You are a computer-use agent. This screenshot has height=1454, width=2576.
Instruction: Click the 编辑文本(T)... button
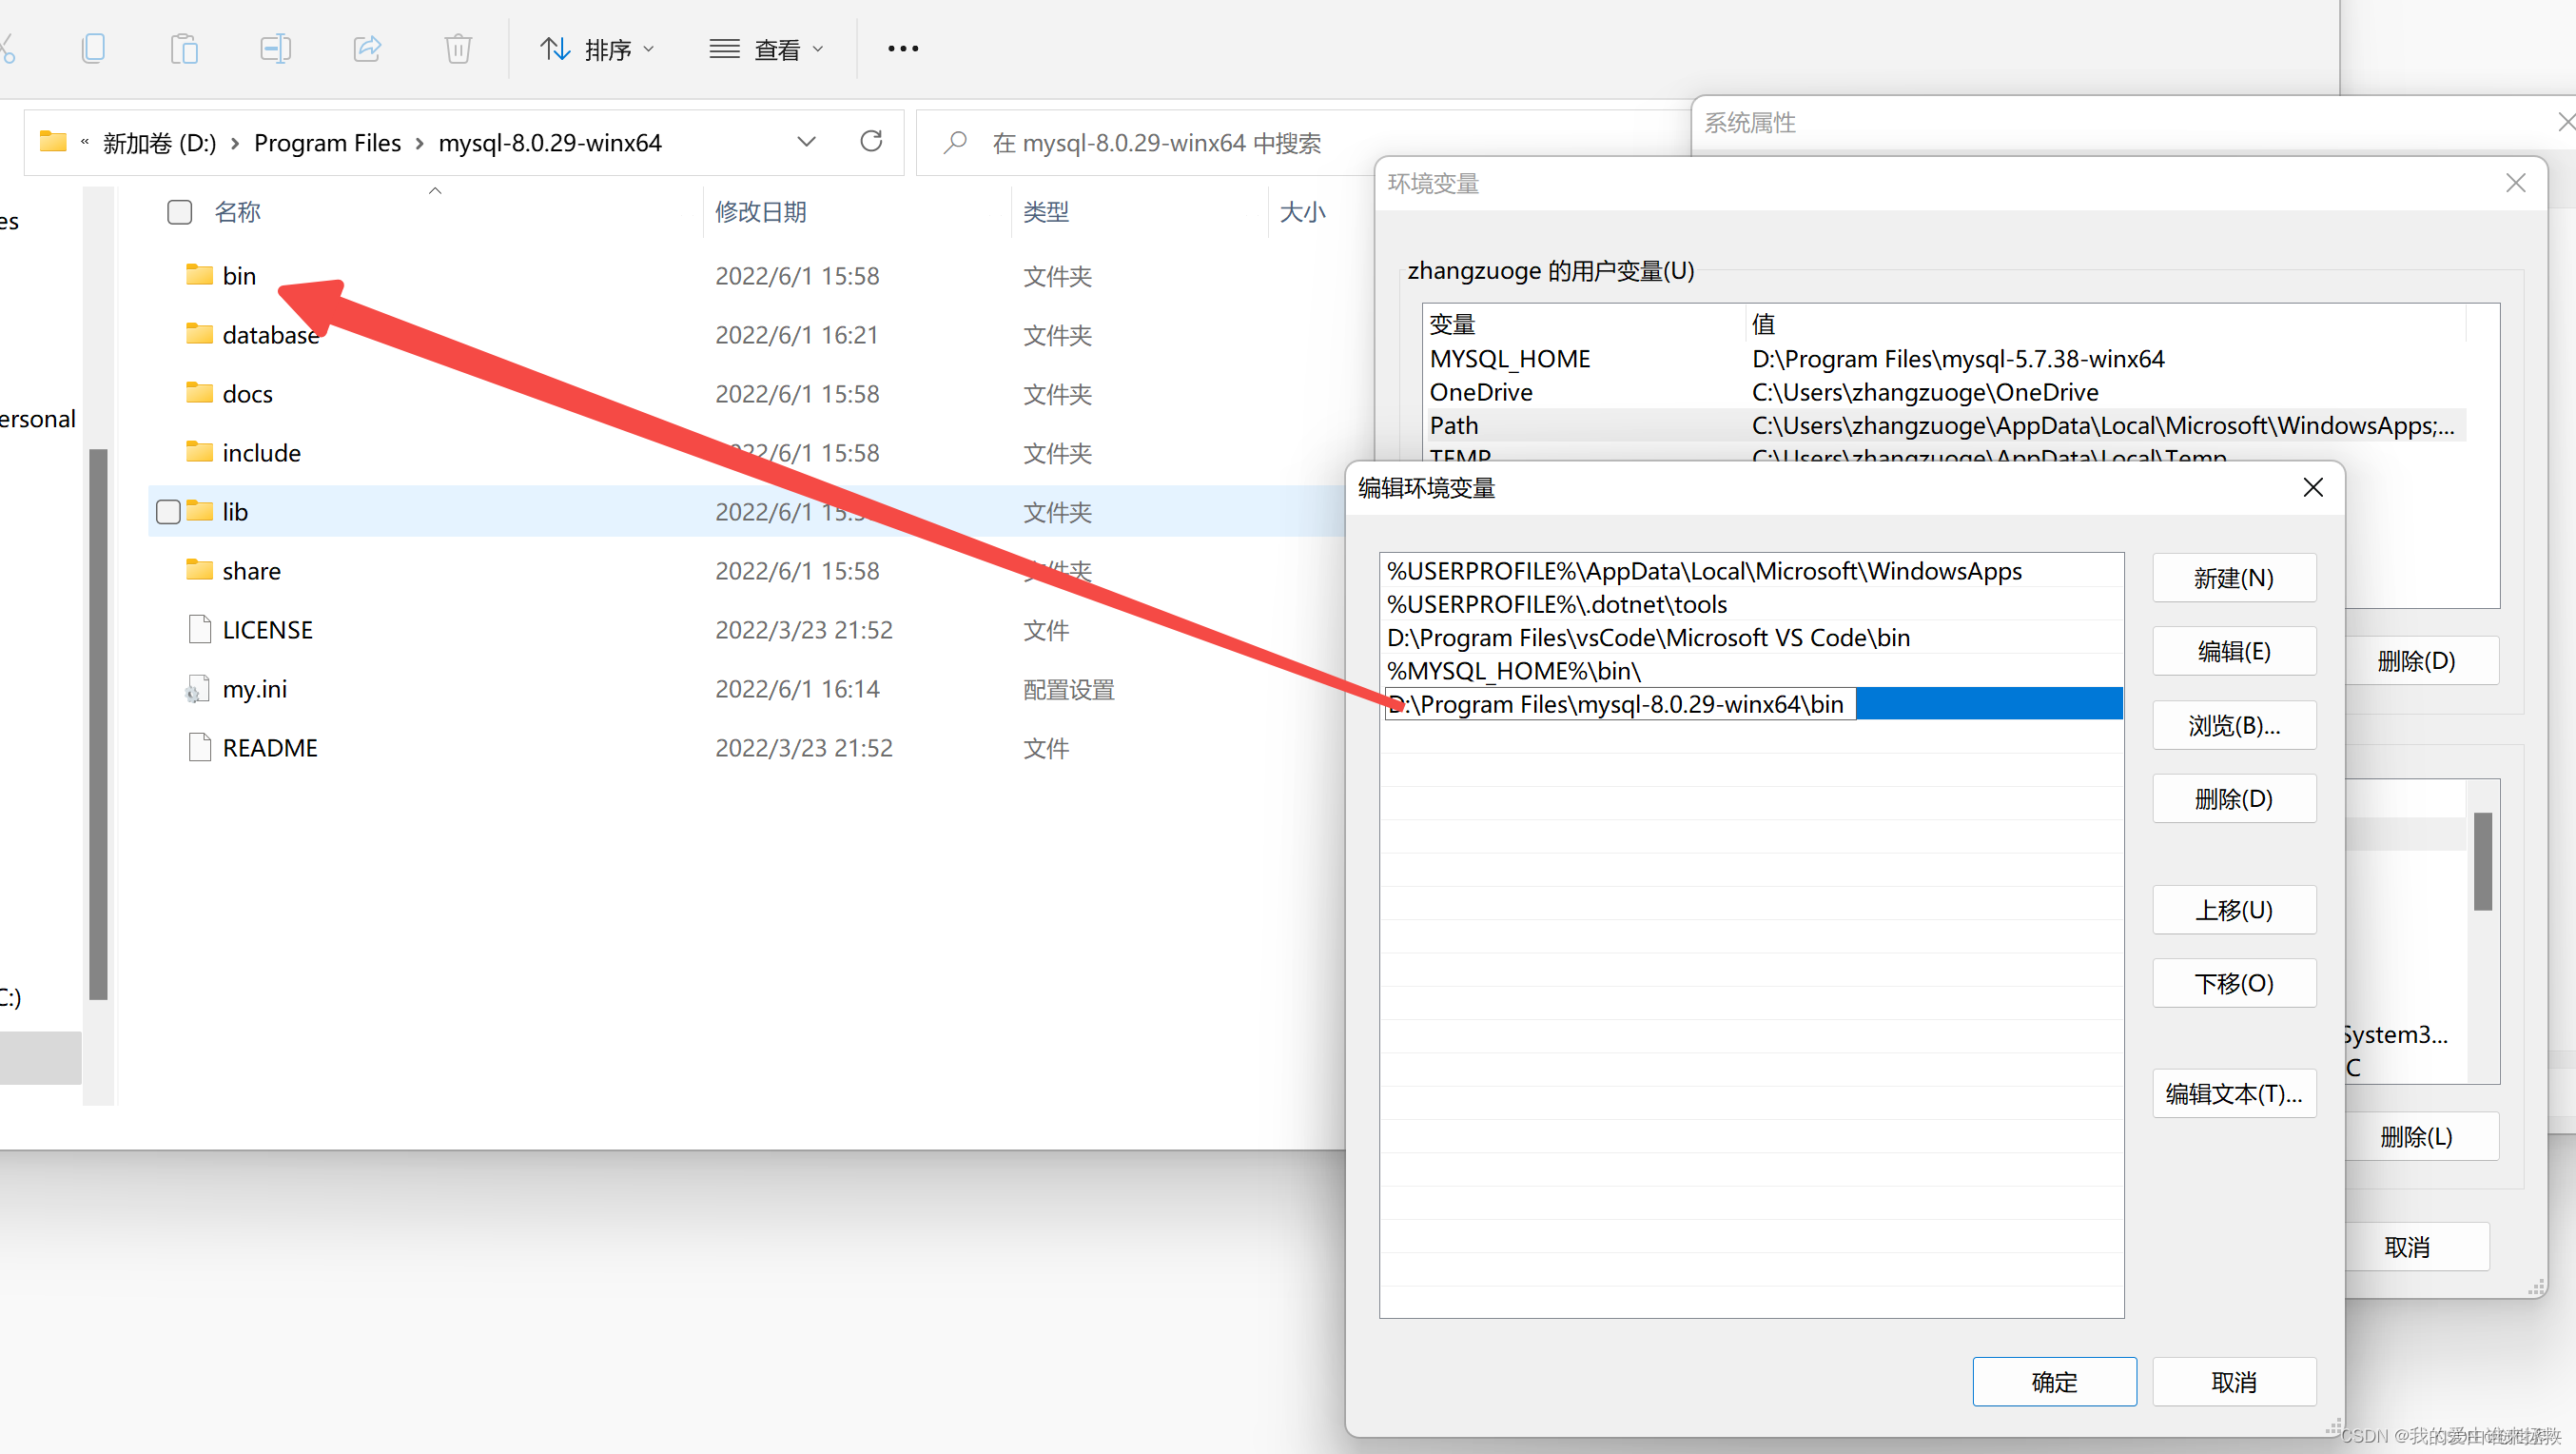pyautogui.click(x=2233, y=1094)
